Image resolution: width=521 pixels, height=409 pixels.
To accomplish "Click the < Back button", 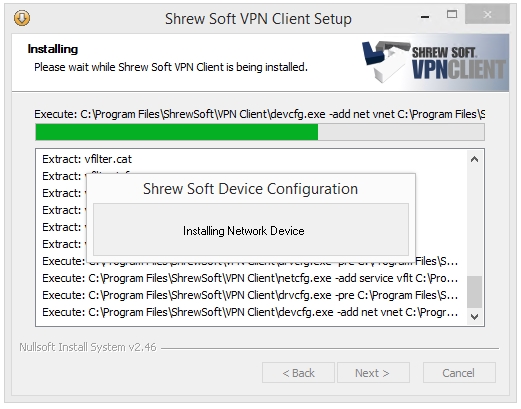I will coord(298,373).
